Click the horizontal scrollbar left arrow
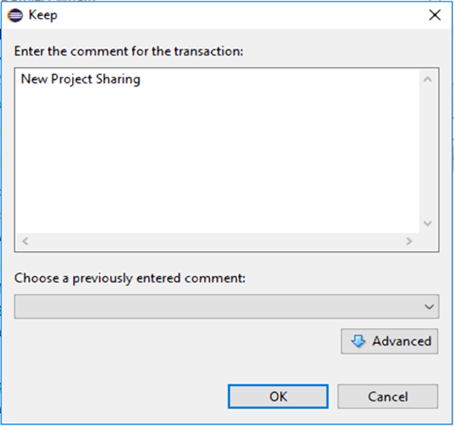The width and height of the screenshot is (454, 426). click(25, 241)
